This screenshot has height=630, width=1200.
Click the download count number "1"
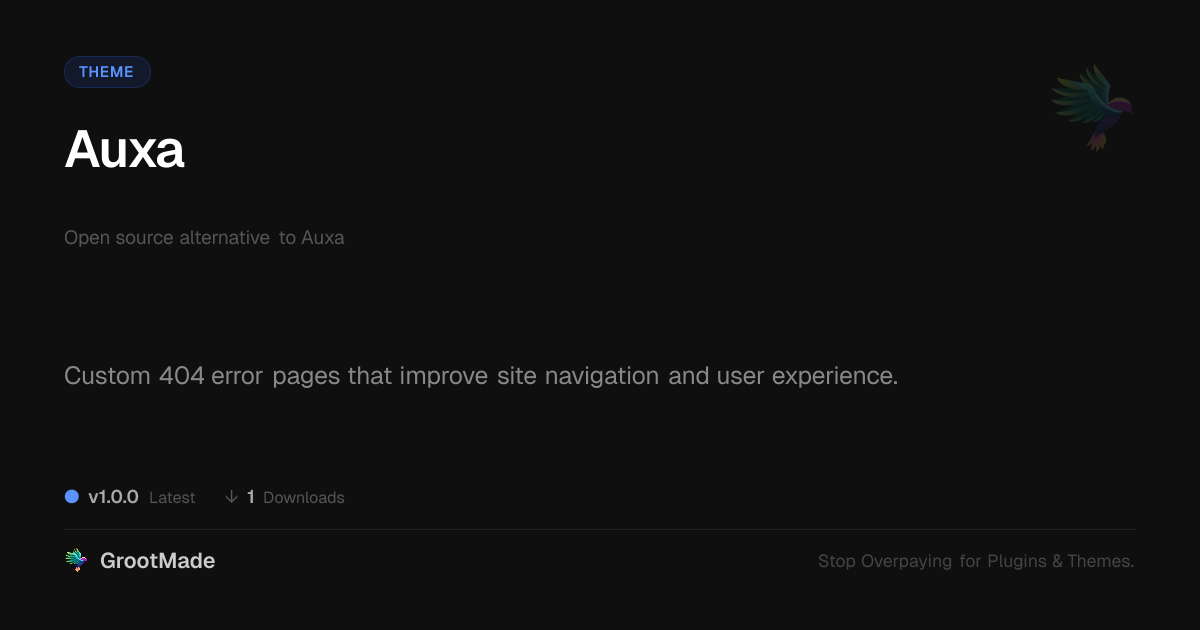click(x=251, y=497)
